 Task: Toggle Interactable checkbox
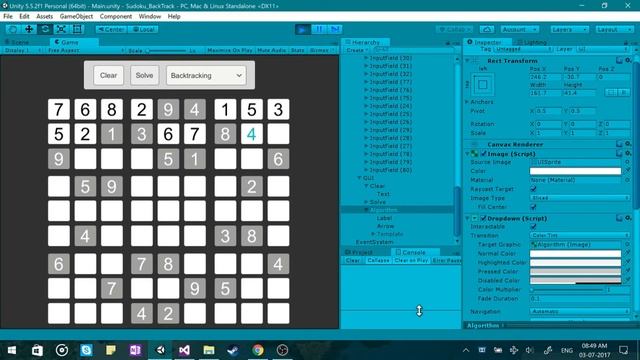coord(533,227)
